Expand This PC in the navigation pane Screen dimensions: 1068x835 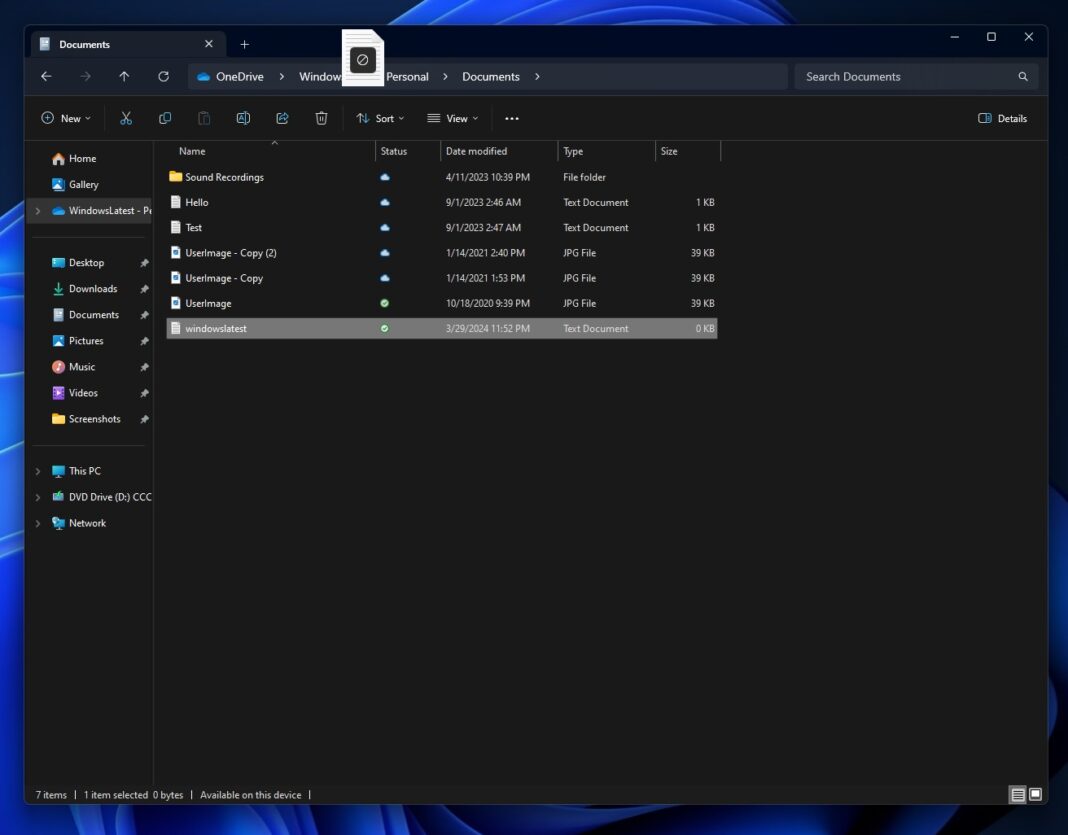pyautogui.click(x=38, y=471)
